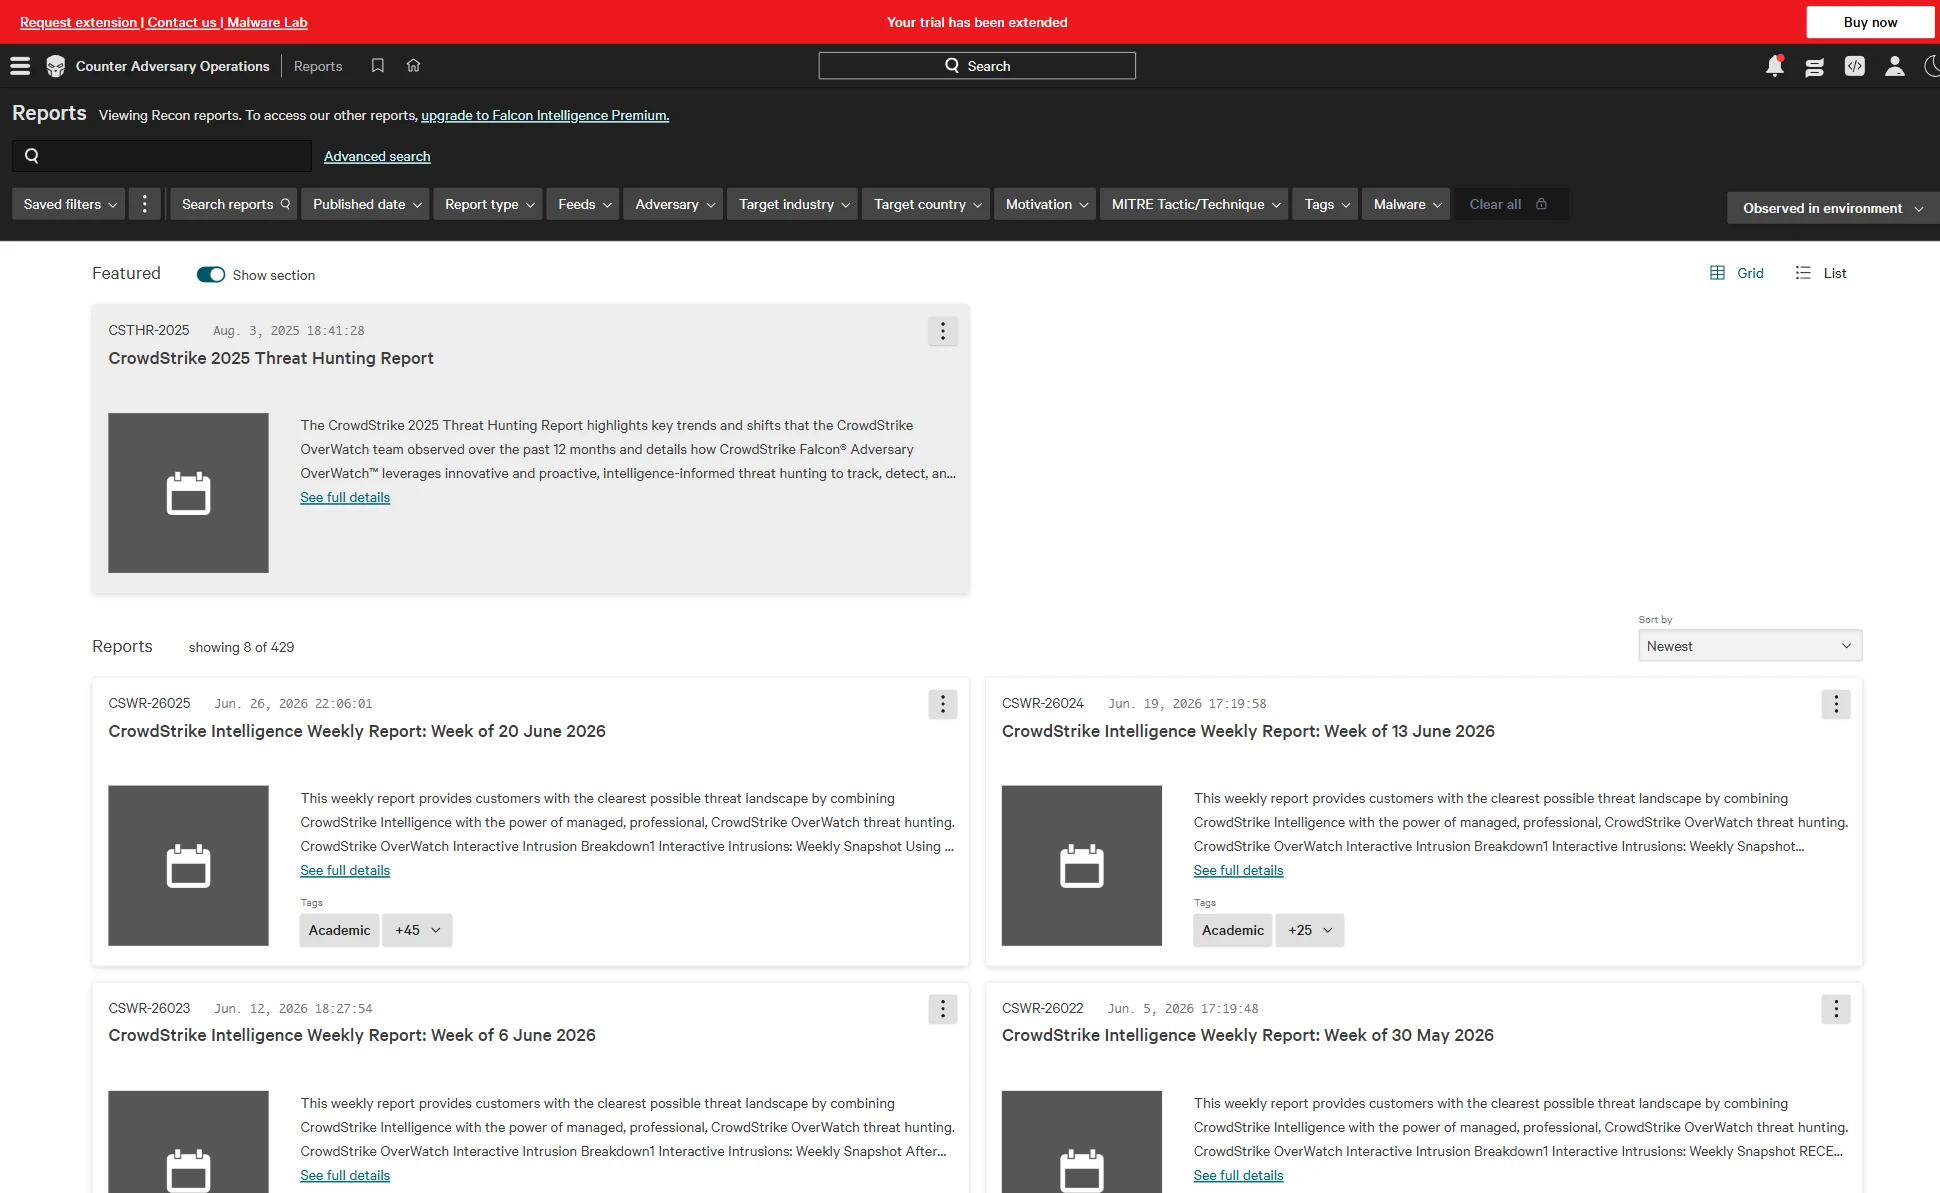Open the code/API tools icon

click(x=1854, y=66)
